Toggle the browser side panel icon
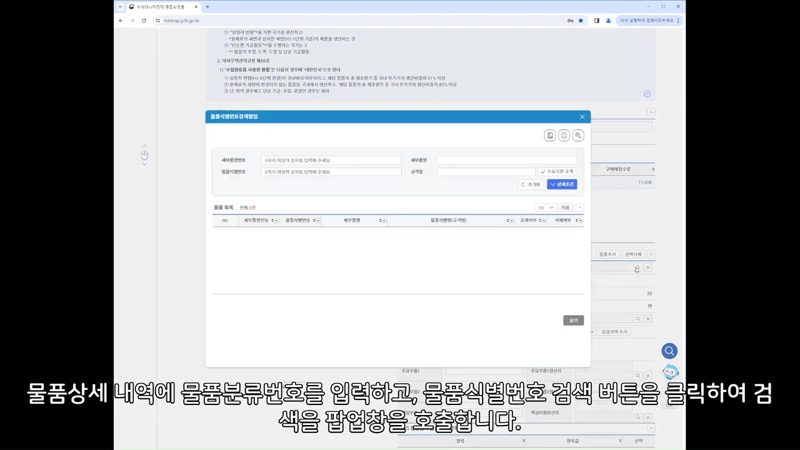 coord(596,21)
